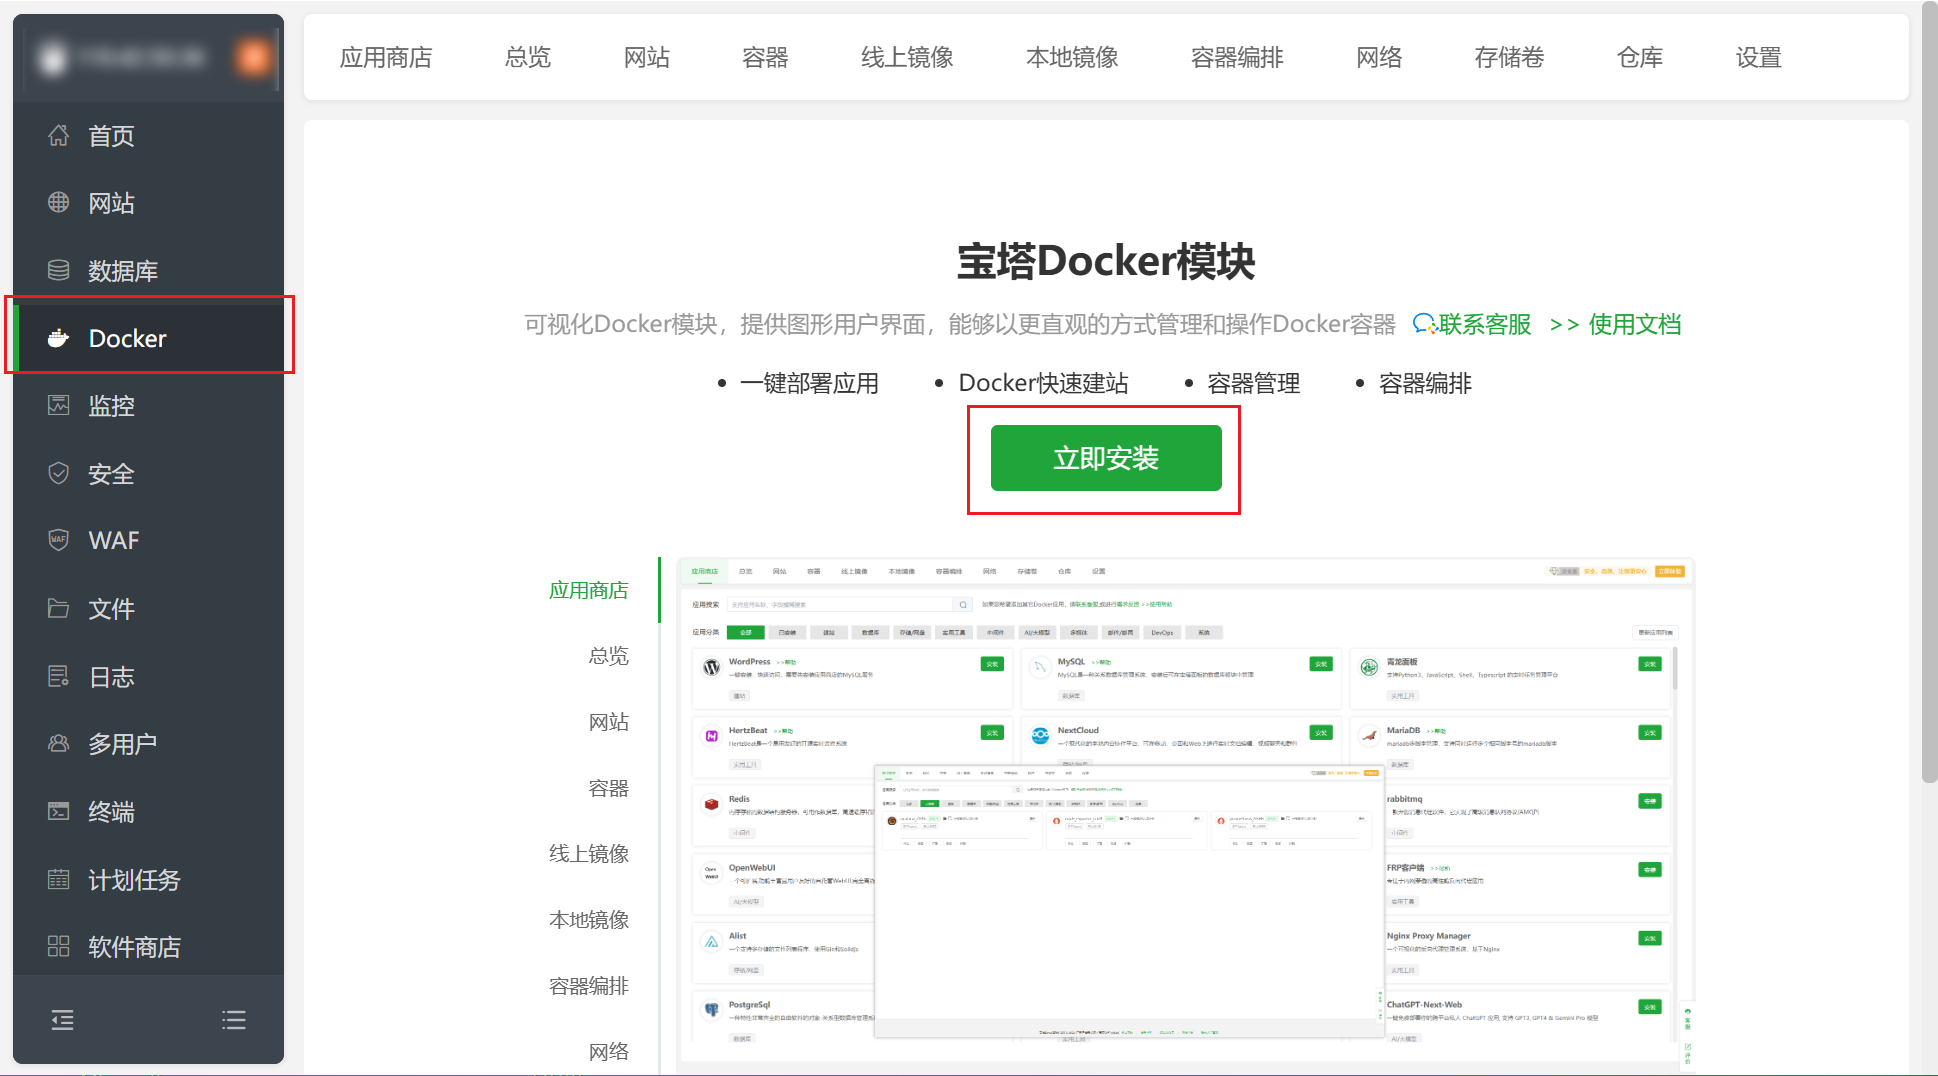Select the 首页 home icon
1938x1076 pixels.
[110, 136]
